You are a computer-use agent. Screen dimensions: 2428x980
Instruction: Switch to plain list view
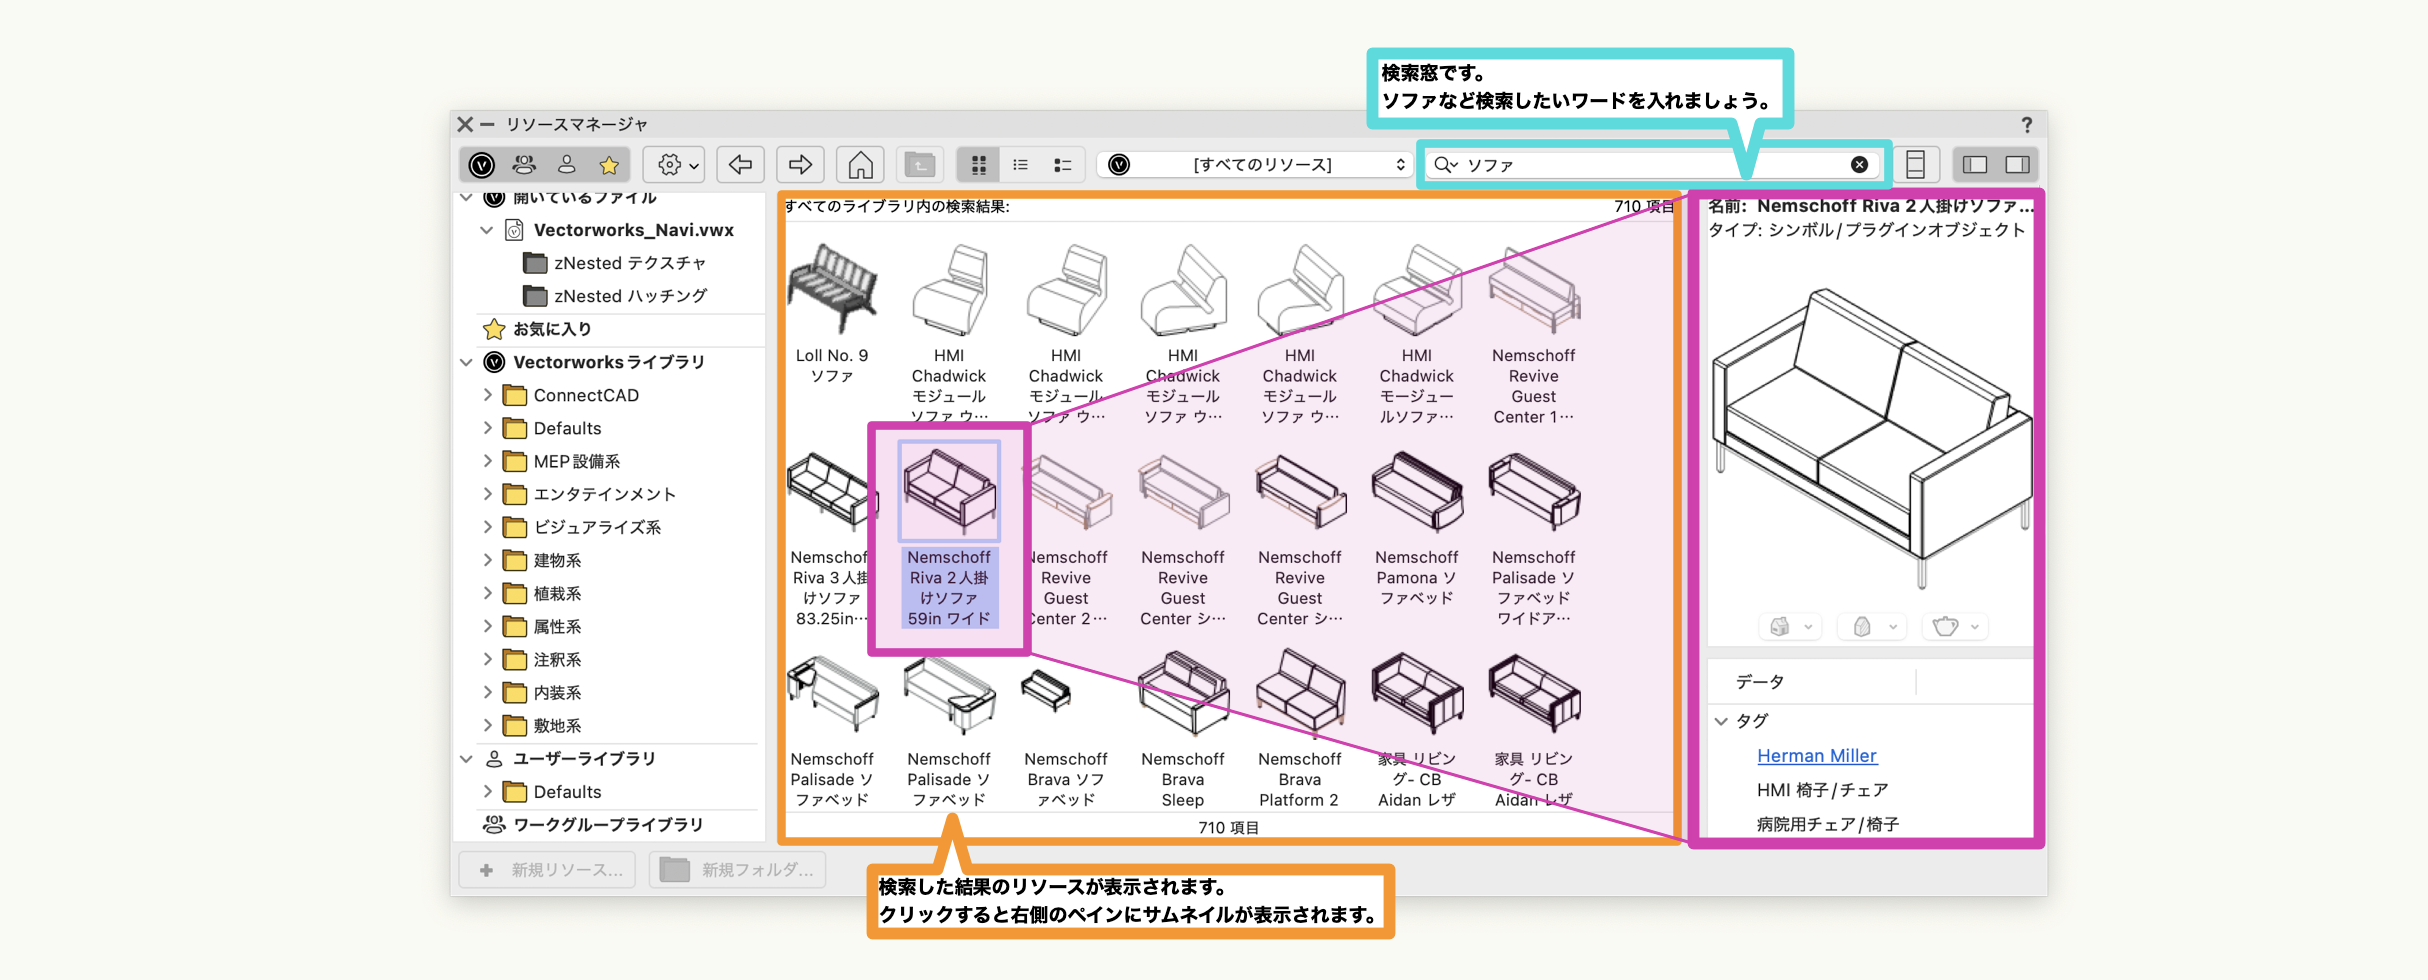coord(1020,165)
